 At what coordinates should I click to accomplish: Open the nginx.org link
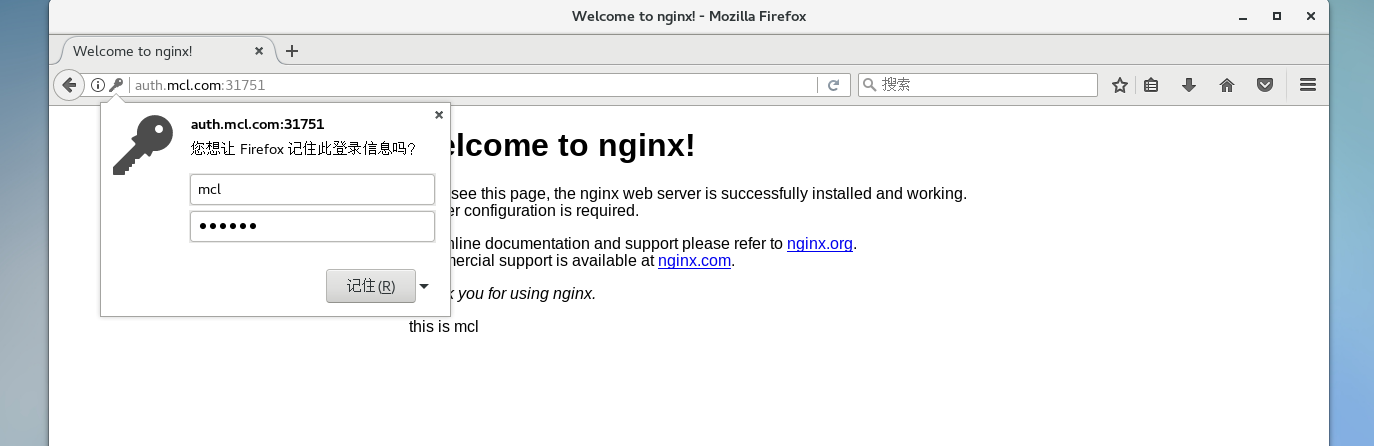tap(820, 243)
